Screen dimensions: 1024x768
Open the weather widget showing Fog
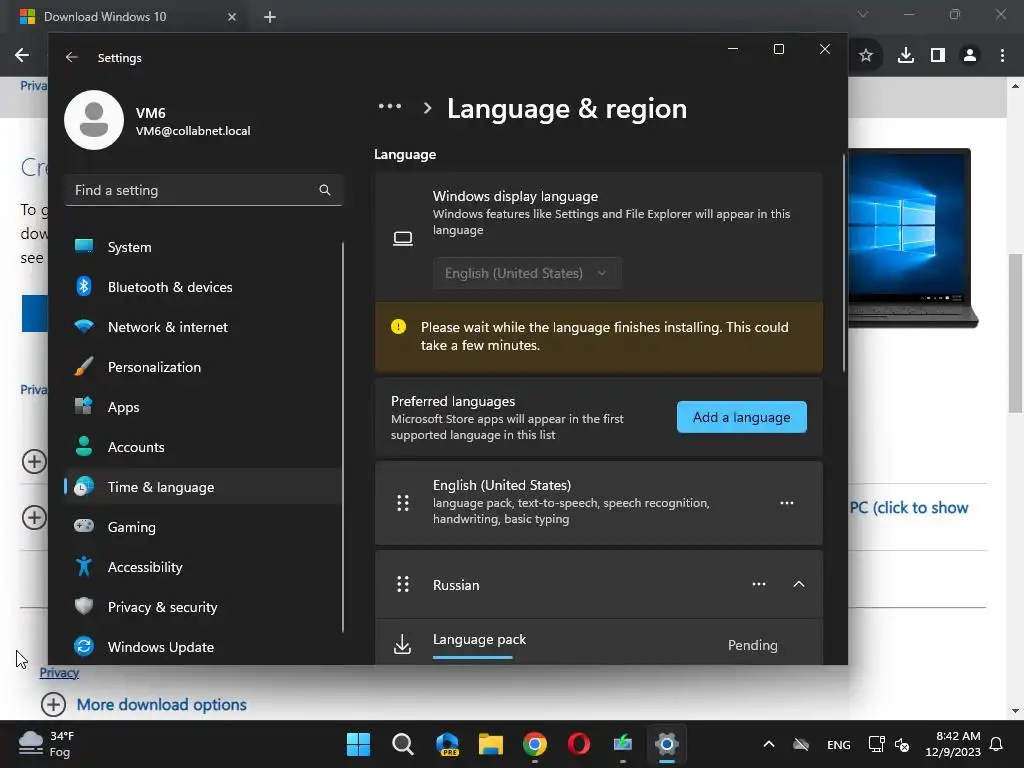click(x=47, y=744)
